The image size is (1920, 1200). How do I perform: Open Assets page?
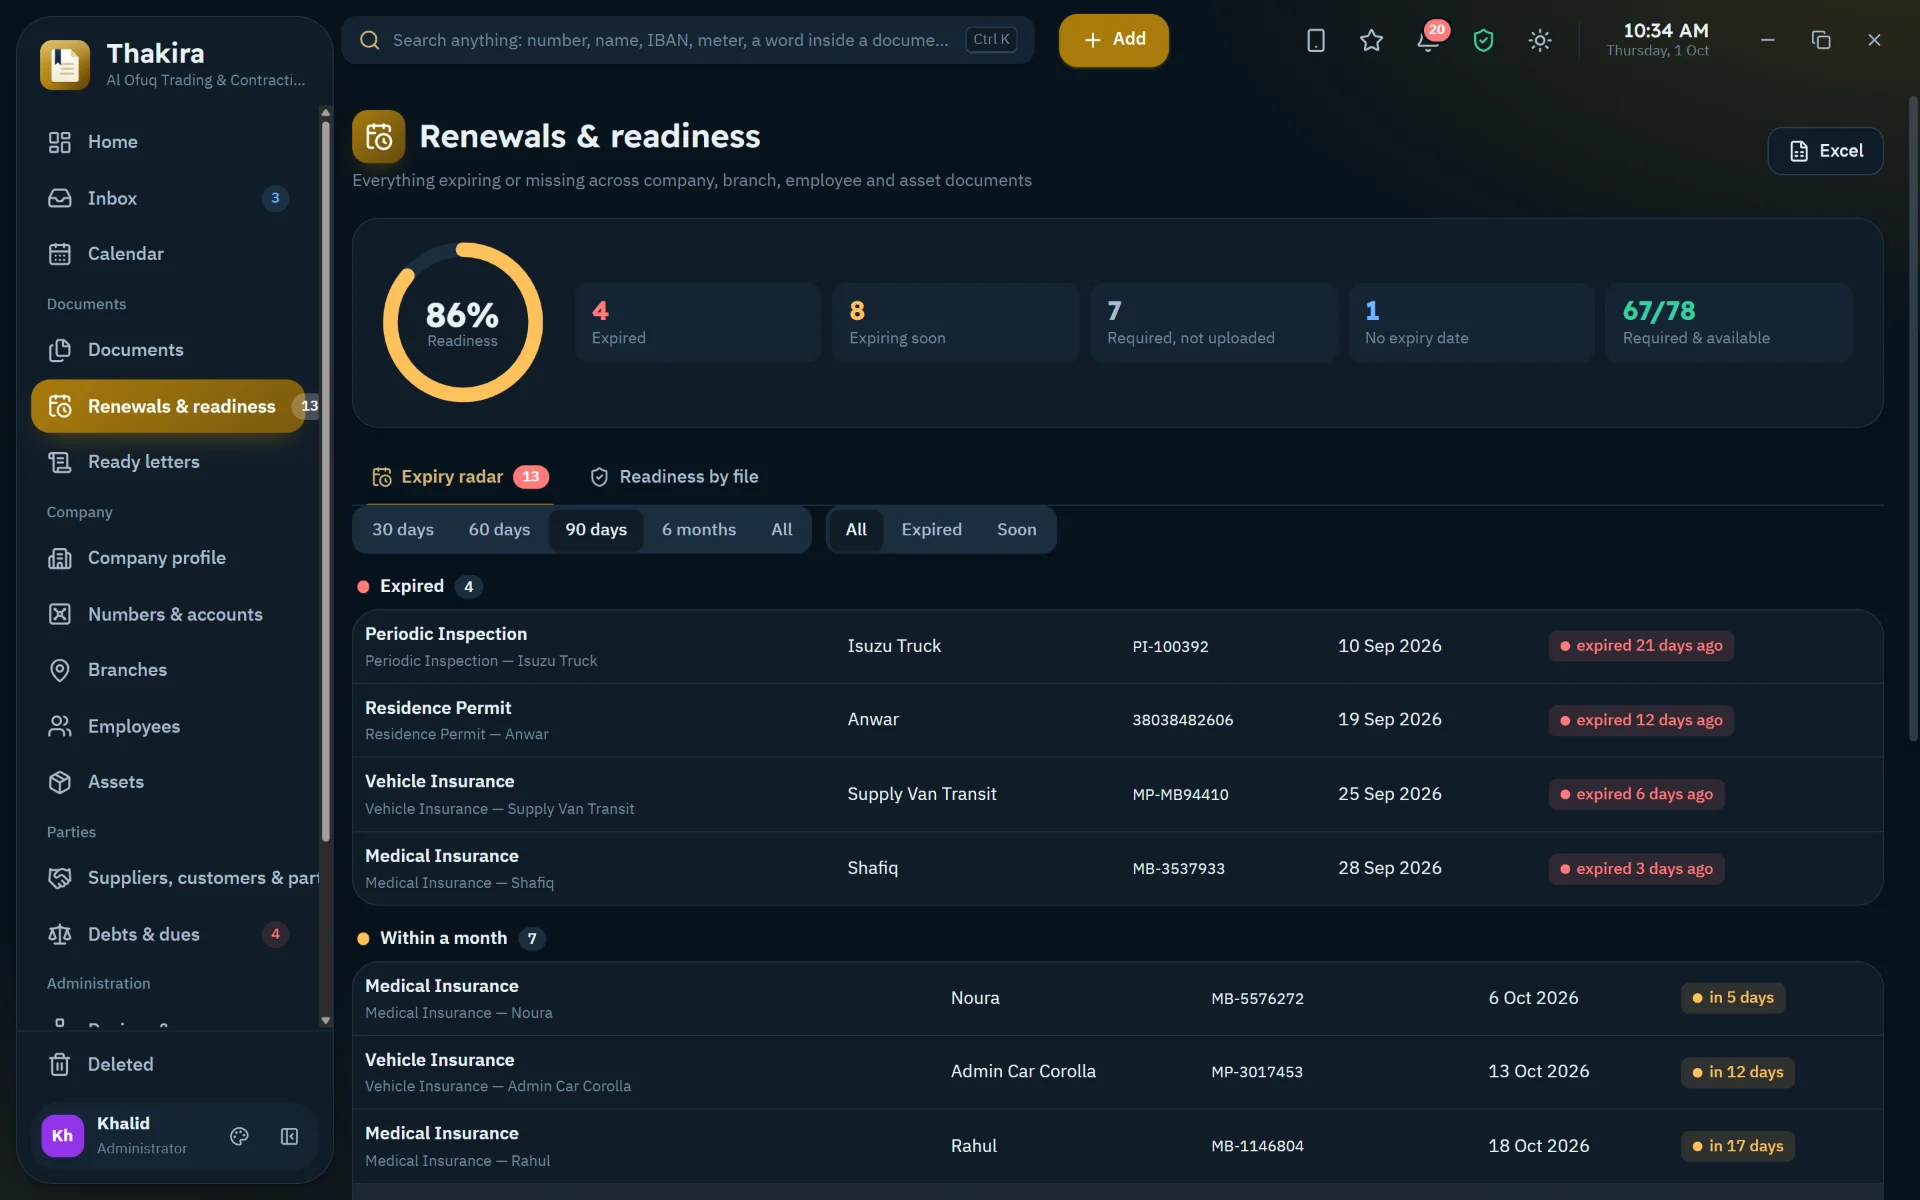(x=168, y=782)
